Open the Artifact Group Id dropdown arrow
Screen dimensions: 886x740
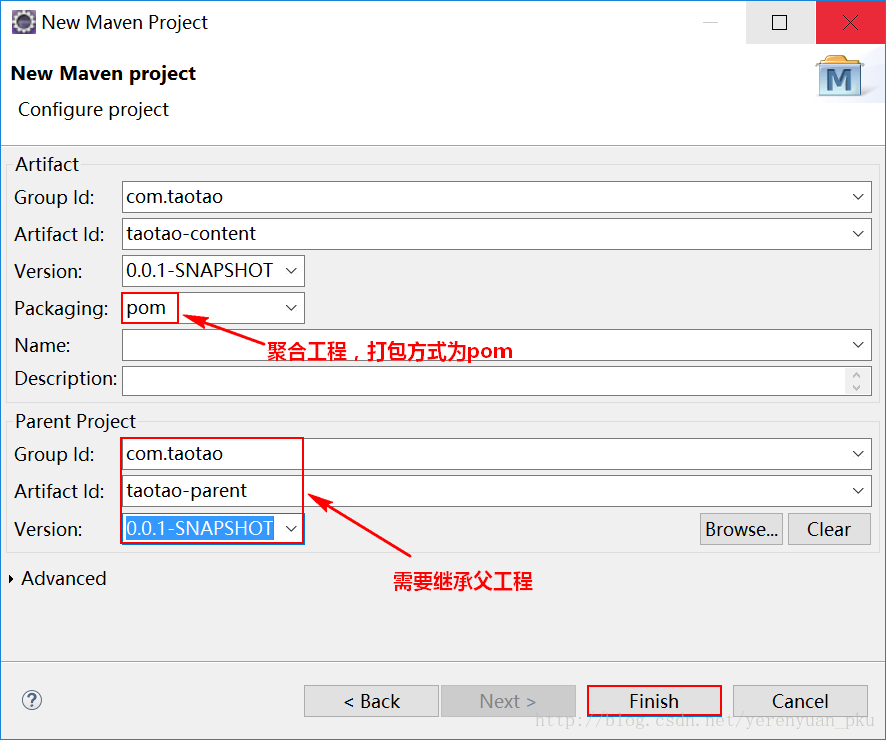click(858, 197)
